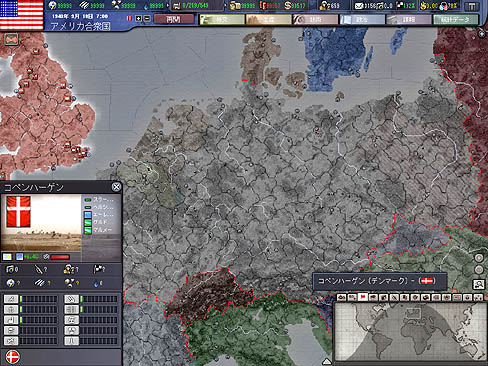This screenshot has height=366, width=488.
Task: Open the menu button at top-right corner
Action: 472,6
